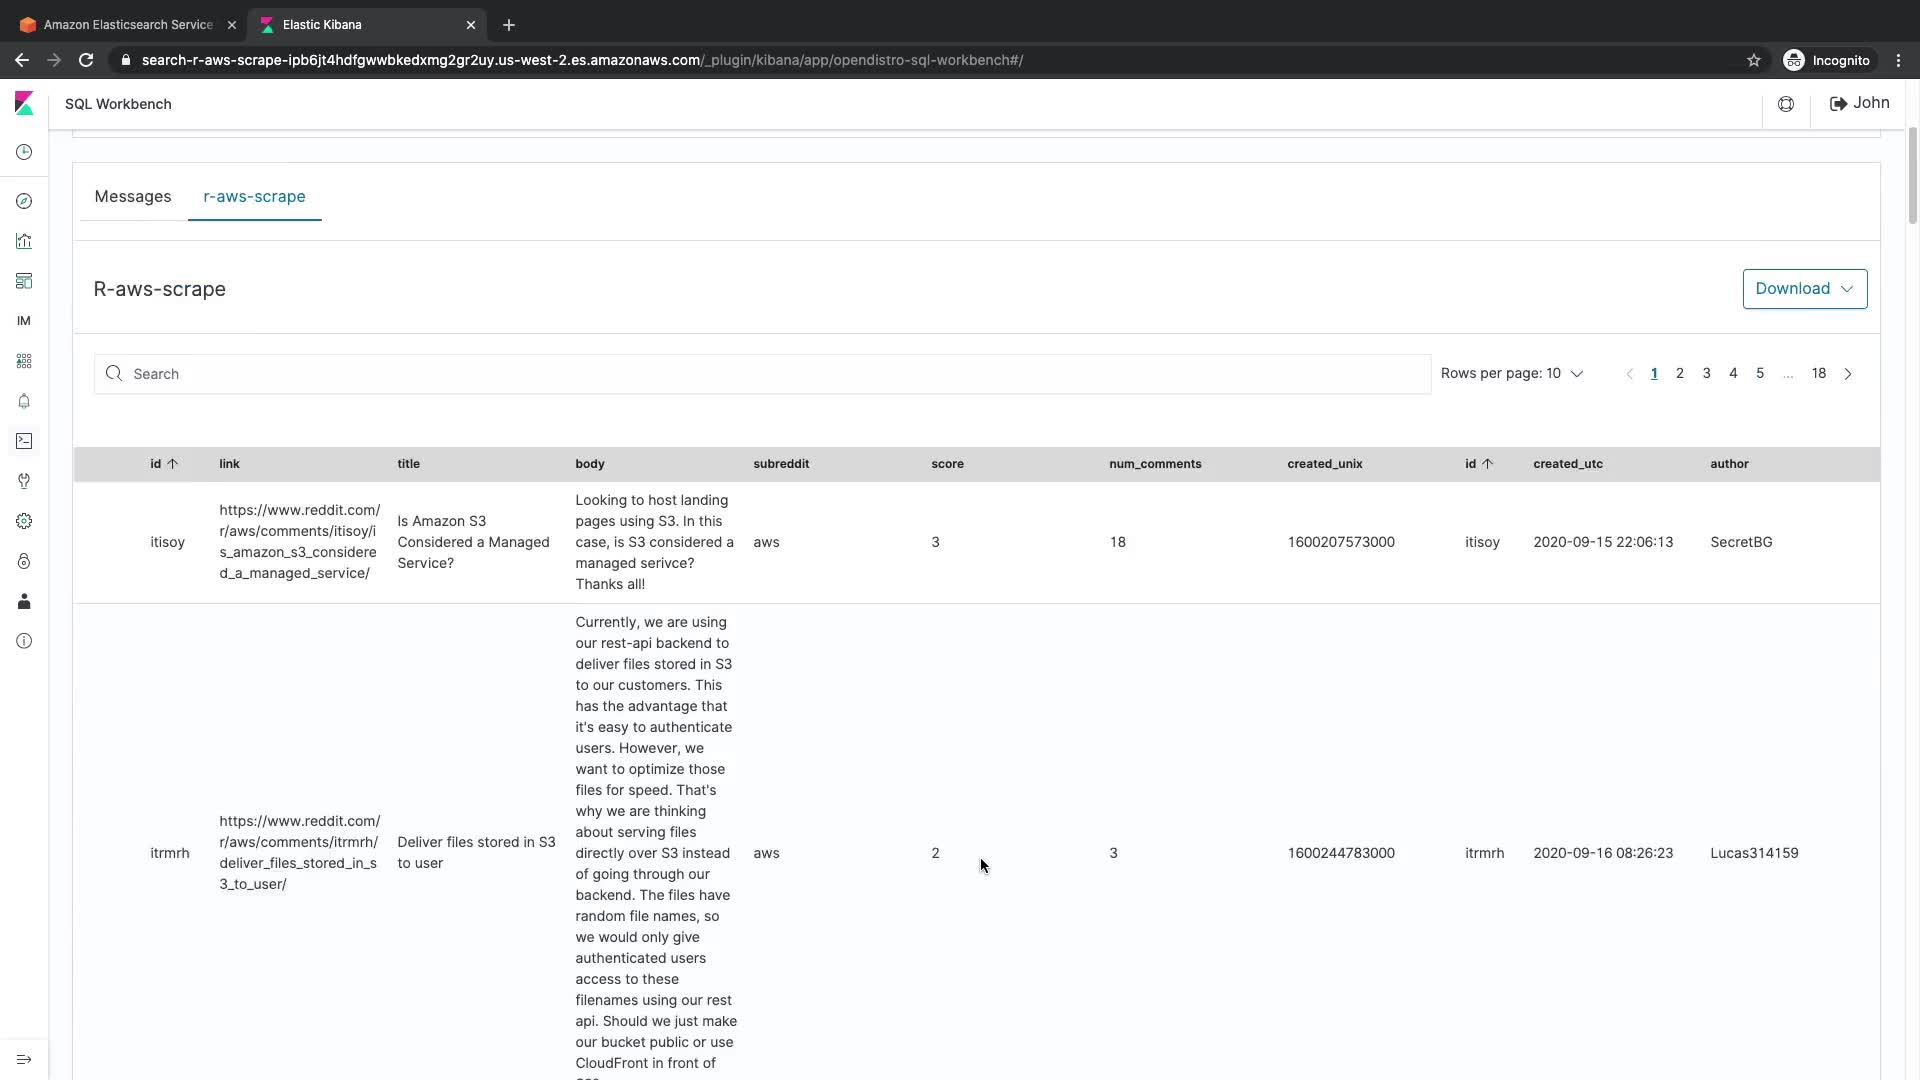Go to results page 2
Image resolution: width=1920 pixels, height=1080 pixels.
pos(1680,373)
